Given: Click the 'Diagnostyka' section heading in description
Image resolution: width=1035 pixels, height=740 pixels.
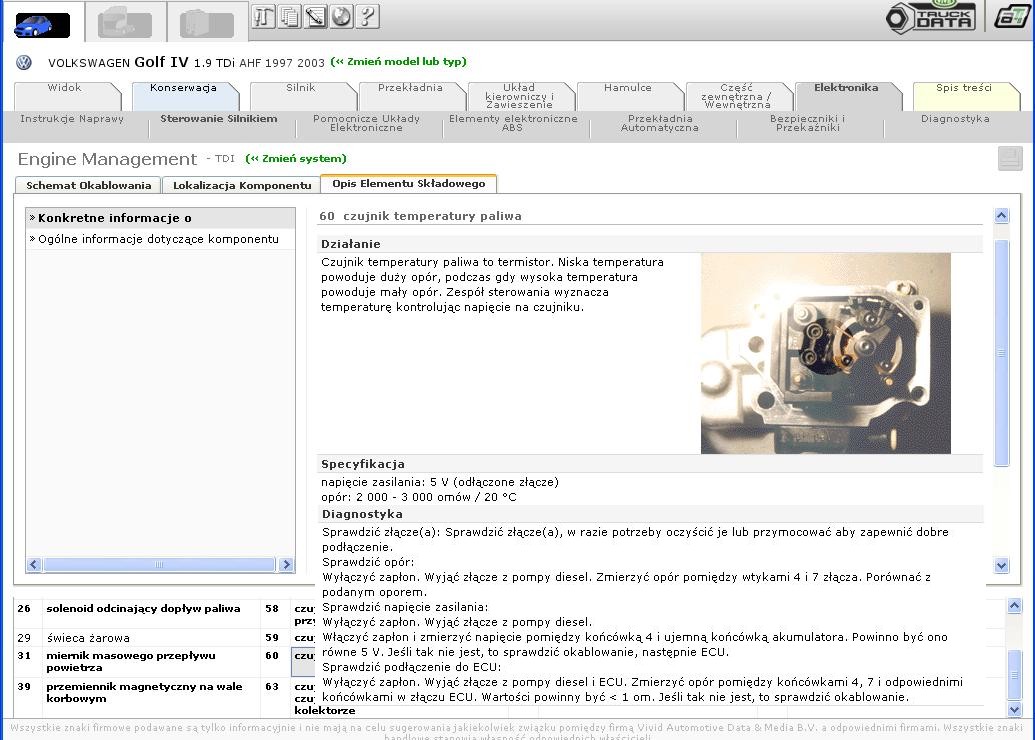Looking at the screenshot, I should click(x=362, y=514).
